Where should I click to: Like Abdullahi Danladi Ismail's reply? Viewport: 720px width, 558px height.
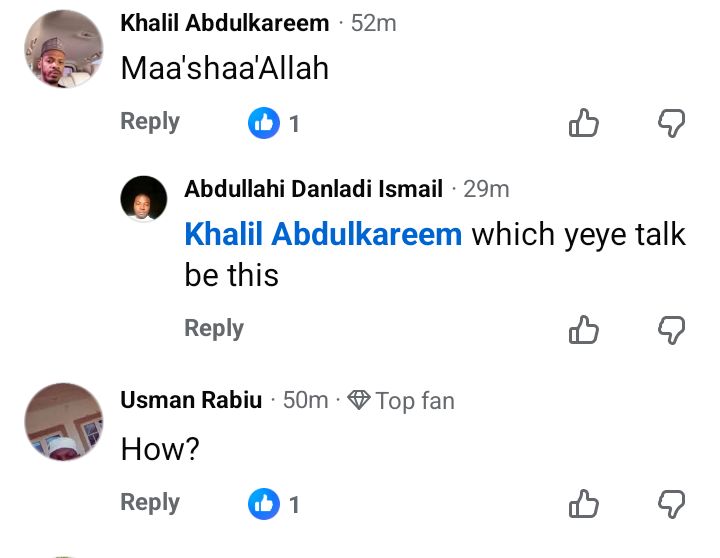584,329
